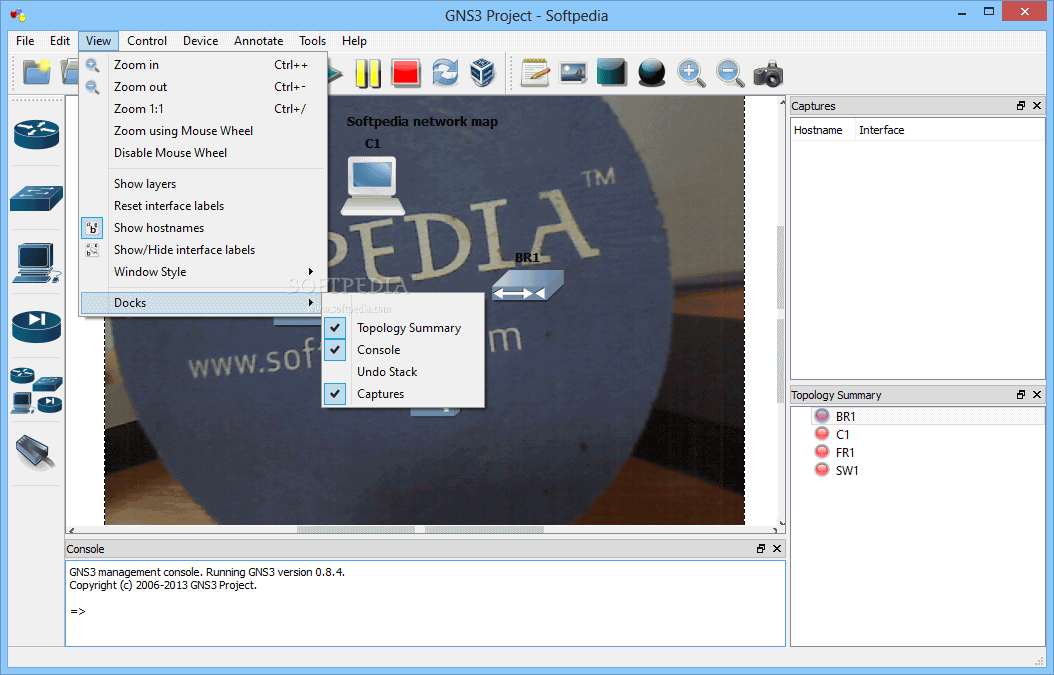This screenshot has height=675, width=1054.
Task: Browse end devices computer icon
Action: point(36,263)
